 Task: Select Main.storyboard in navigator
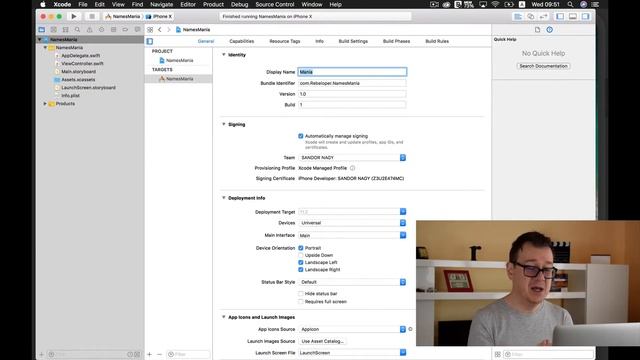(x=78, y=71)
